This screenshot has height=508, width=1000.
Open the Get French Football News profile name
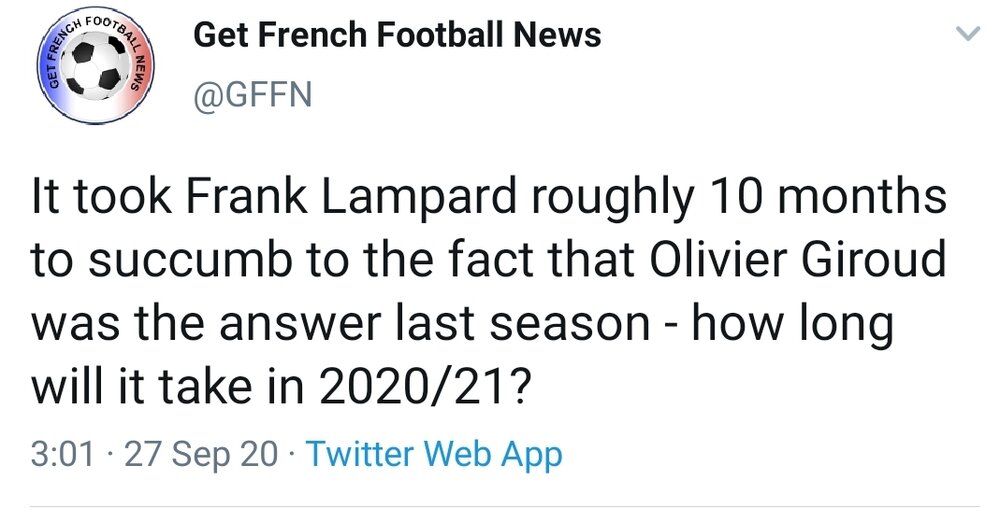tap(397, 34)
